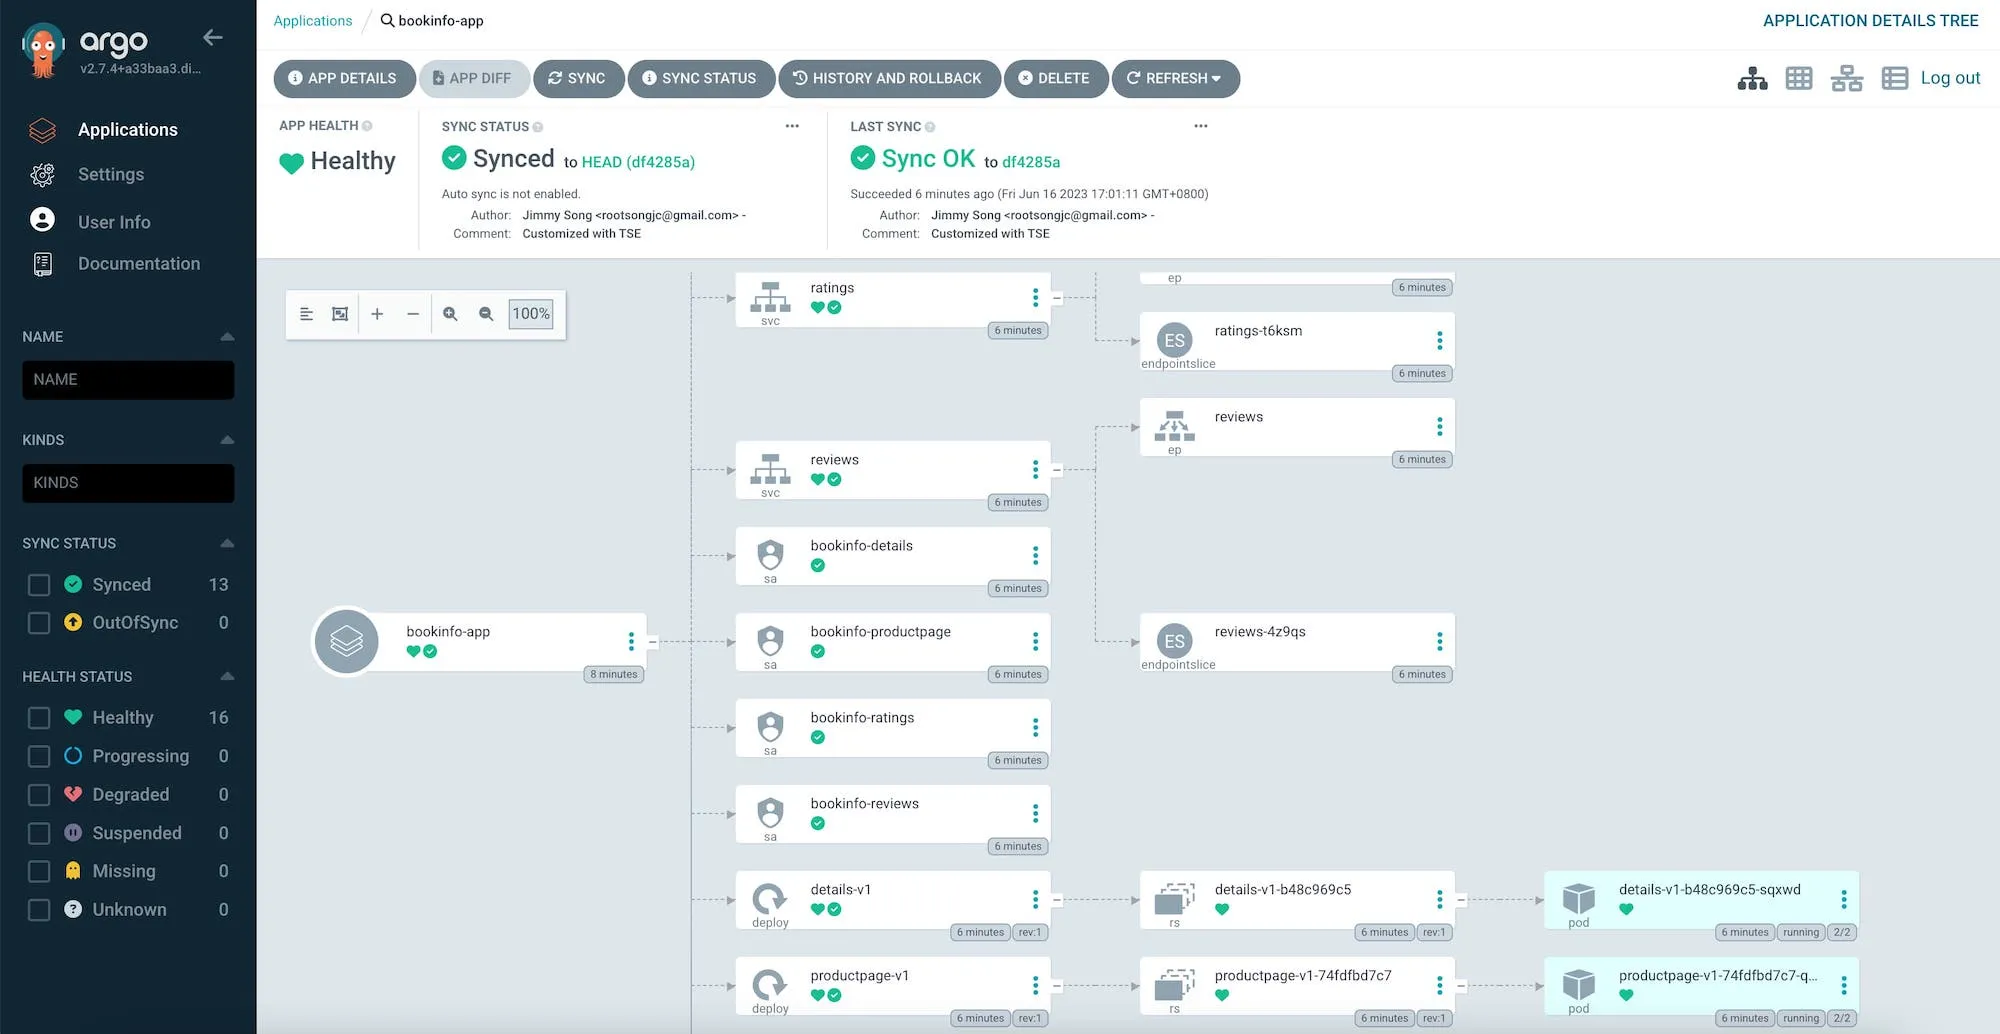The height and width of the screenshot is (1034, 2000).
Task: Zoom in with the magnifier plus icon
Action: pyautogui.click(x=450, y=314)
